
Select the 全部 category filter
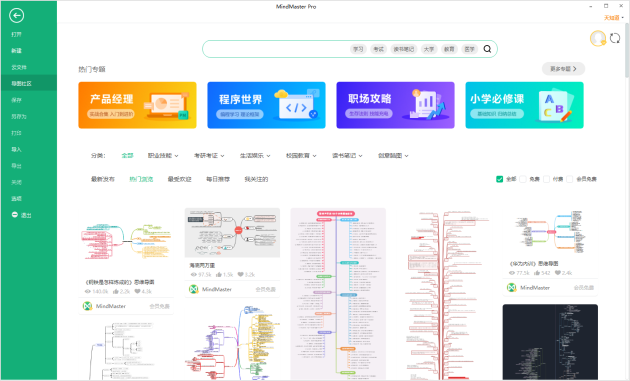pos(127,156)
